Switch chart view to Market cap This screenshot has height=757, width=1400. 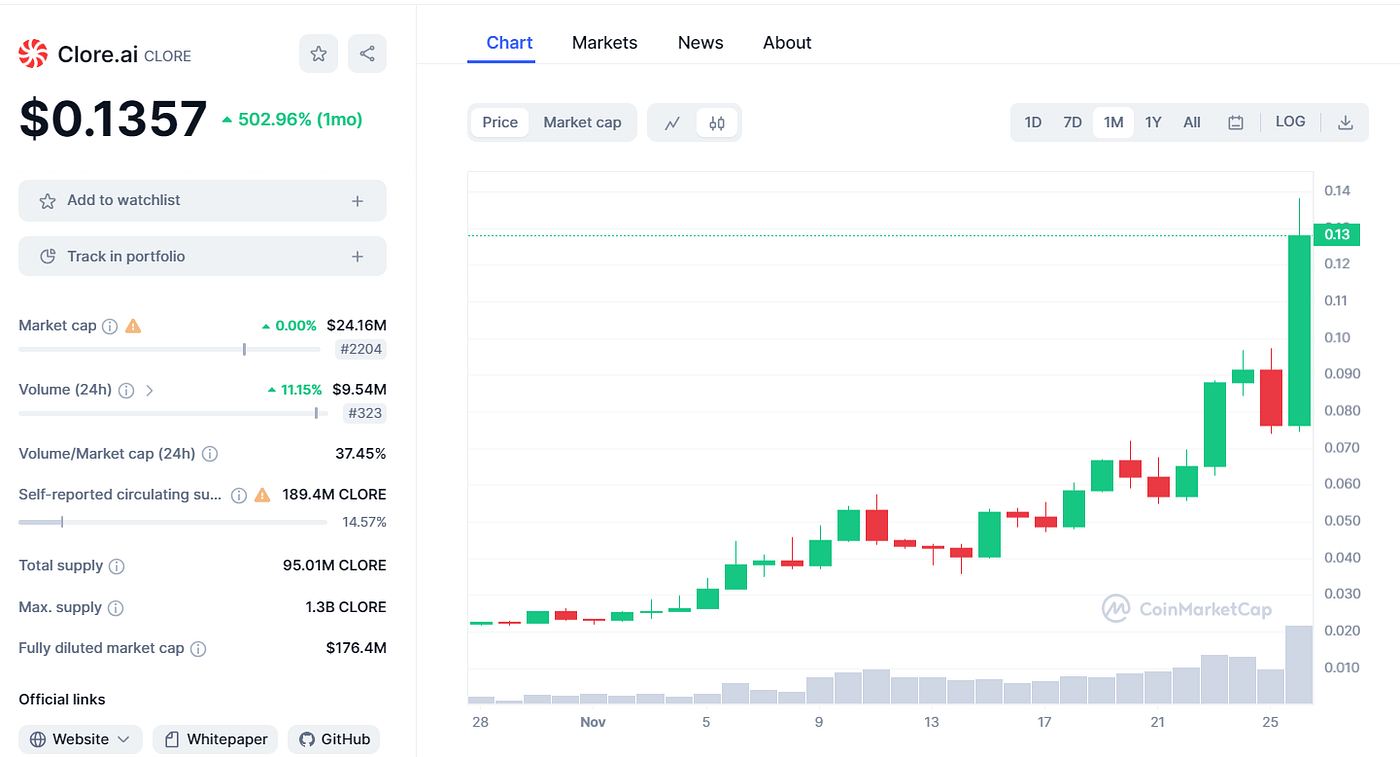click(582, 121)
